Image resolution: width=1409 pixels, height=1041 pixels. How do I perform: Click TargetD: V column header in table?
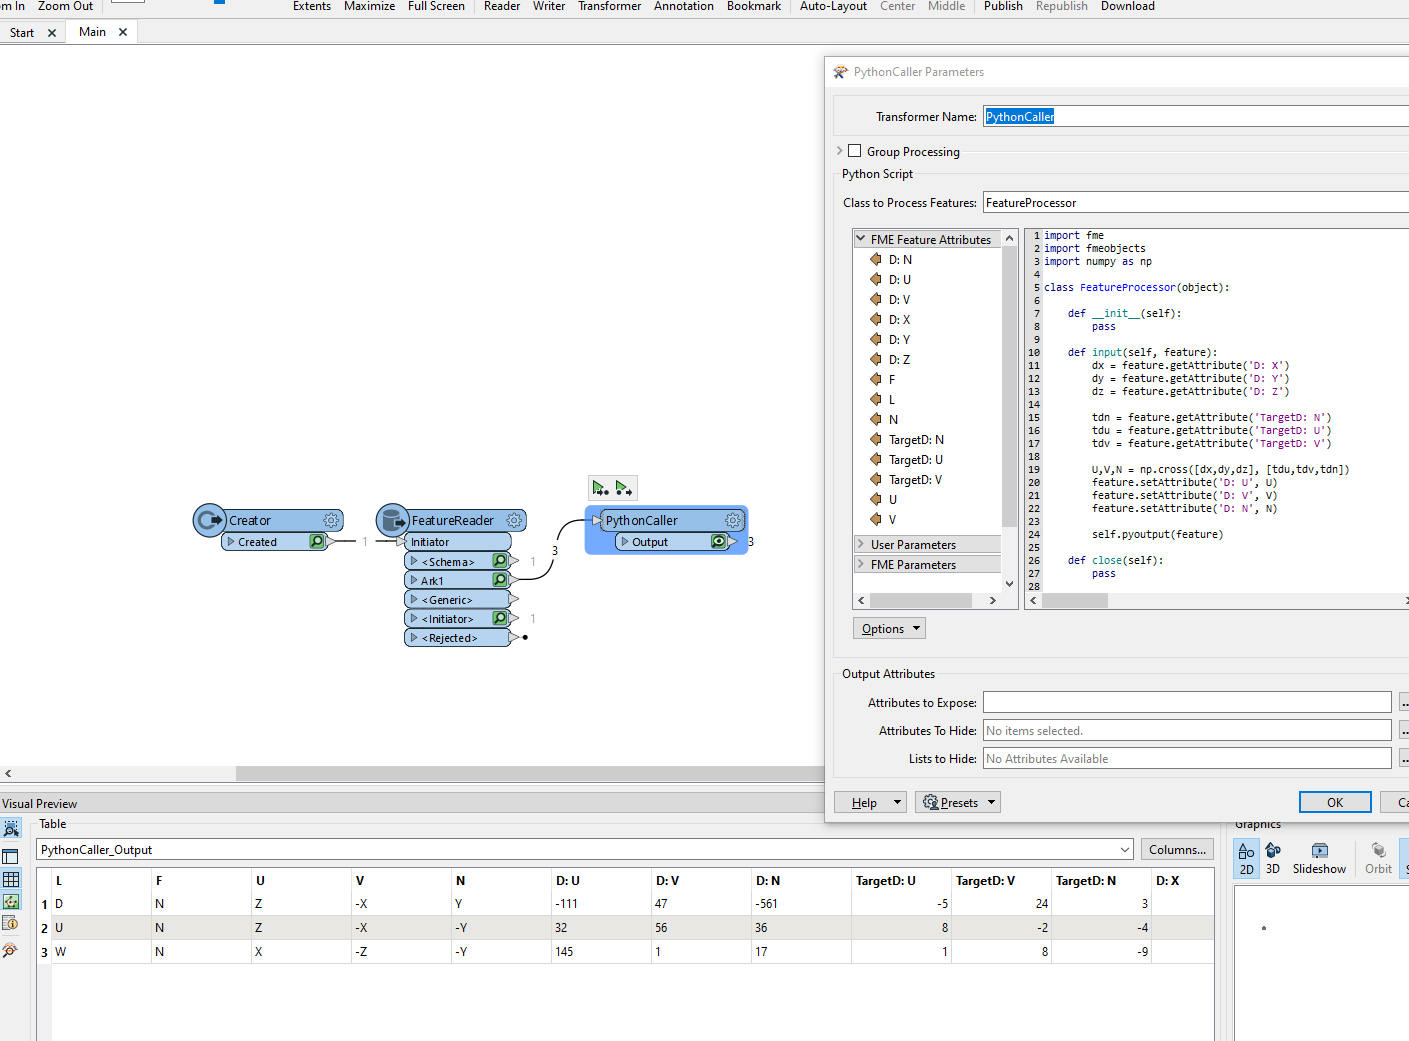point(1000,881)
